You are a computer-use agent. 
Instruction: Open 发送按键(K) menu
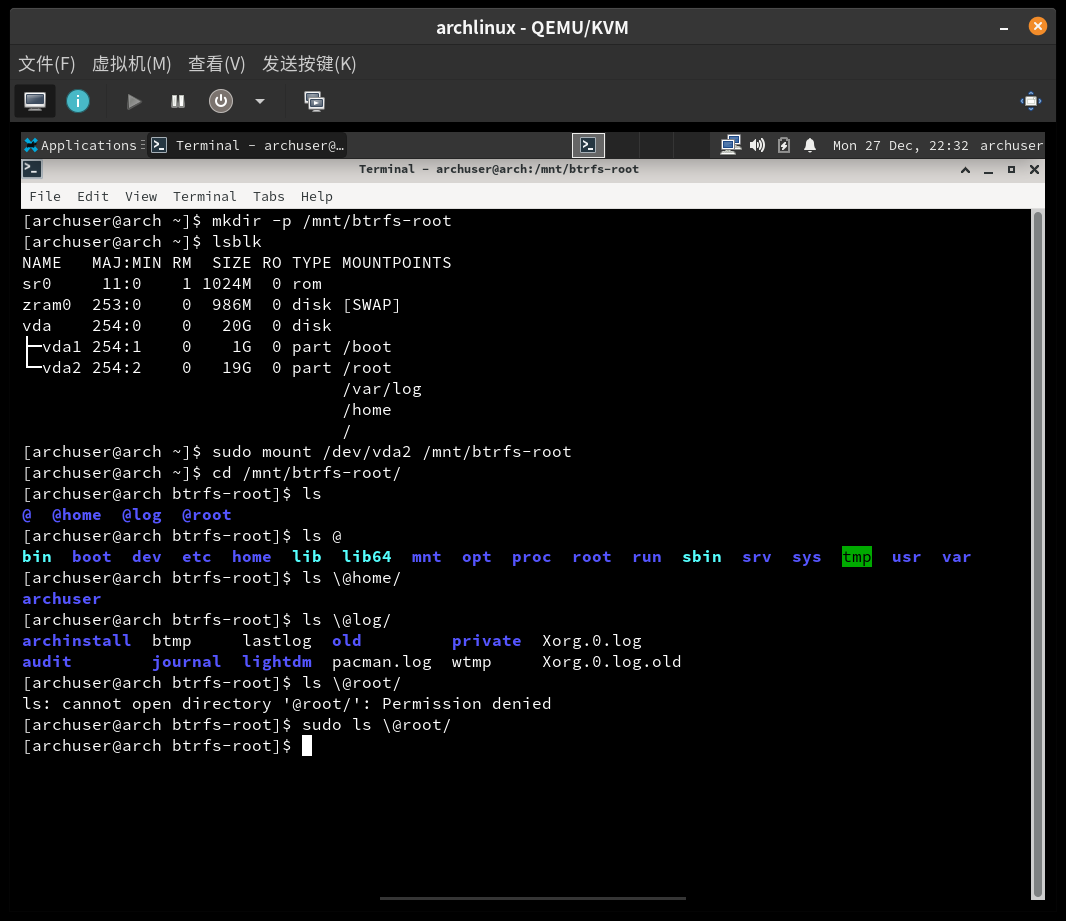click(x=309, y=64)
